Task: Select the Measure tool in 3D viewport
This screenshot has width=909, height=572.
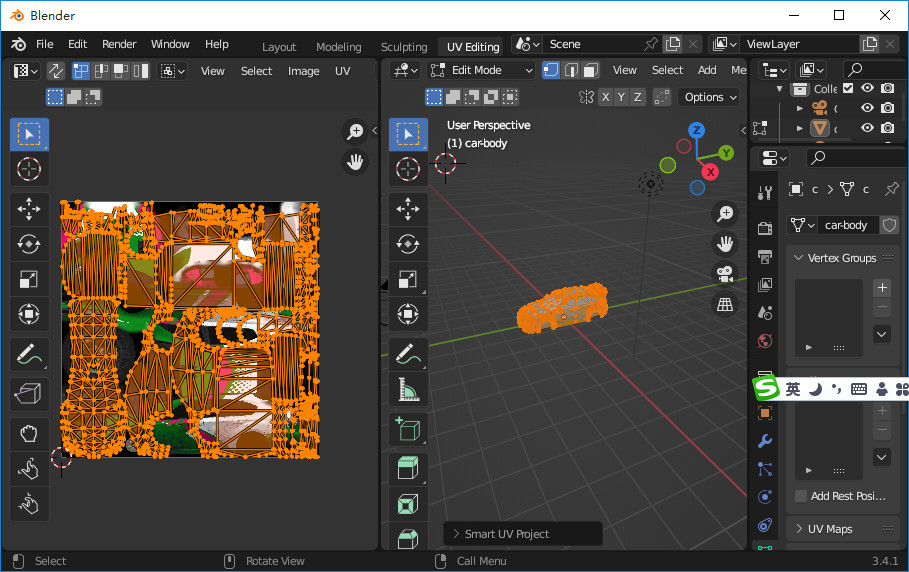Action: pos(408,389)
